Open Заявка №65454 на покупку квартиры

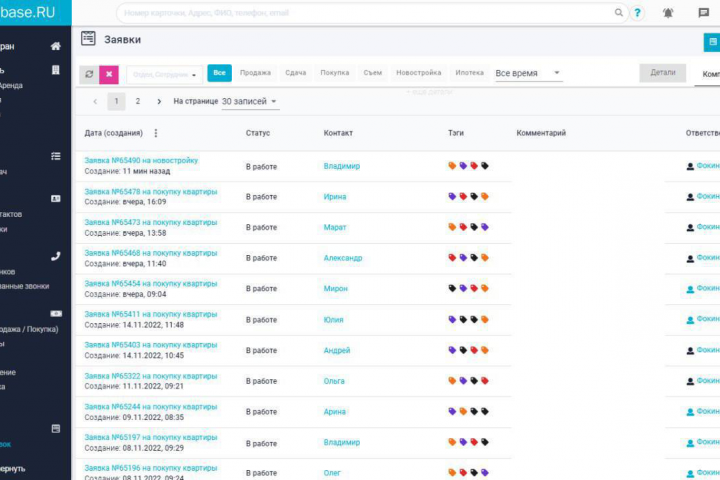151,284
